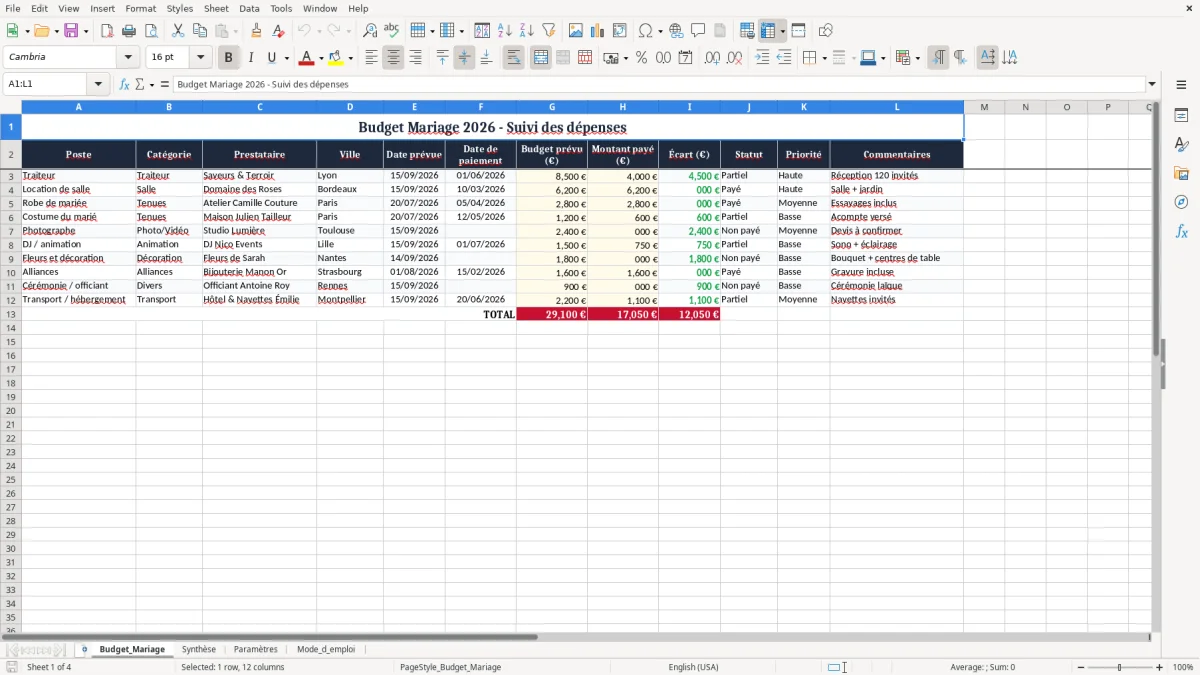Viewport: 1200px width, 675px height.
Task: Insert a comment using the speech bubble icon
Action: click(698, 31)
